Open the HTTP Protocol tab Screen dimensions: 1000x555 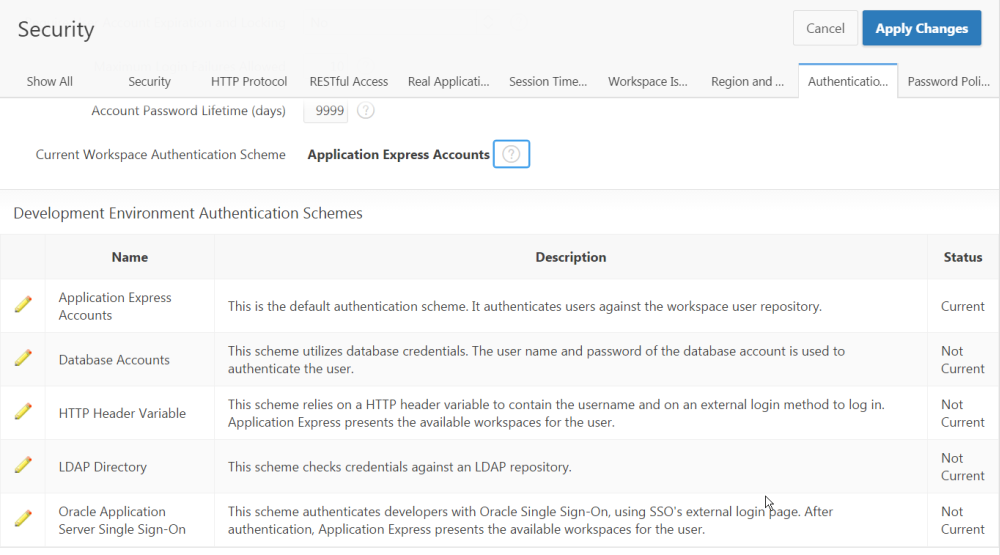tap(249, 82)
